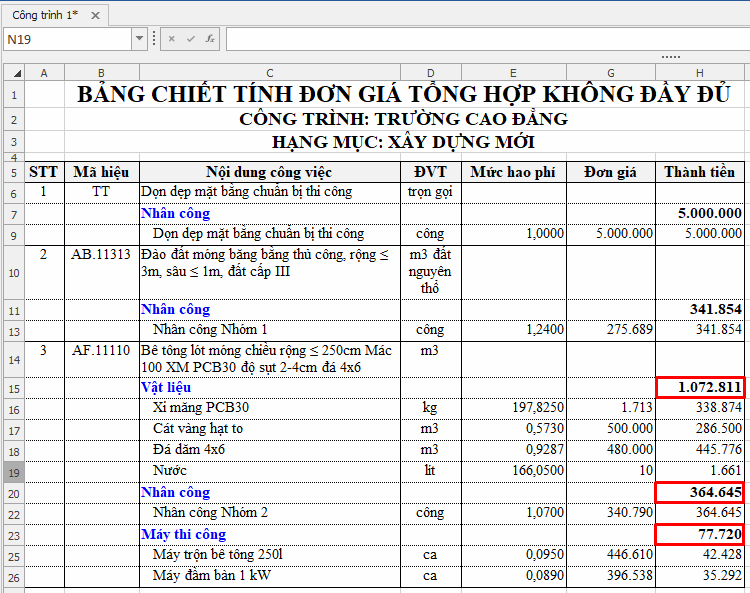
Task: Select column D header
Action: click(x=430, y=73)
